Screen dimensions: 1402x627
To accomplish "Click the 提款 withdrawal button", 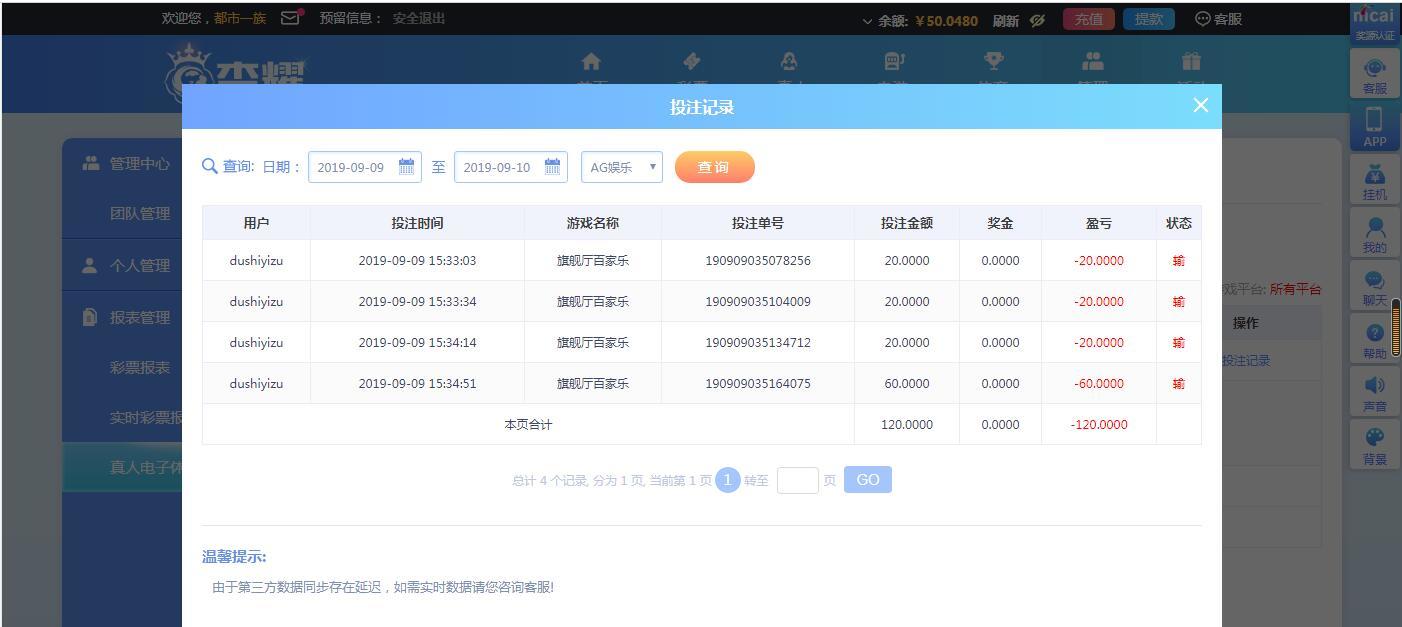I will coord(1148,18).
